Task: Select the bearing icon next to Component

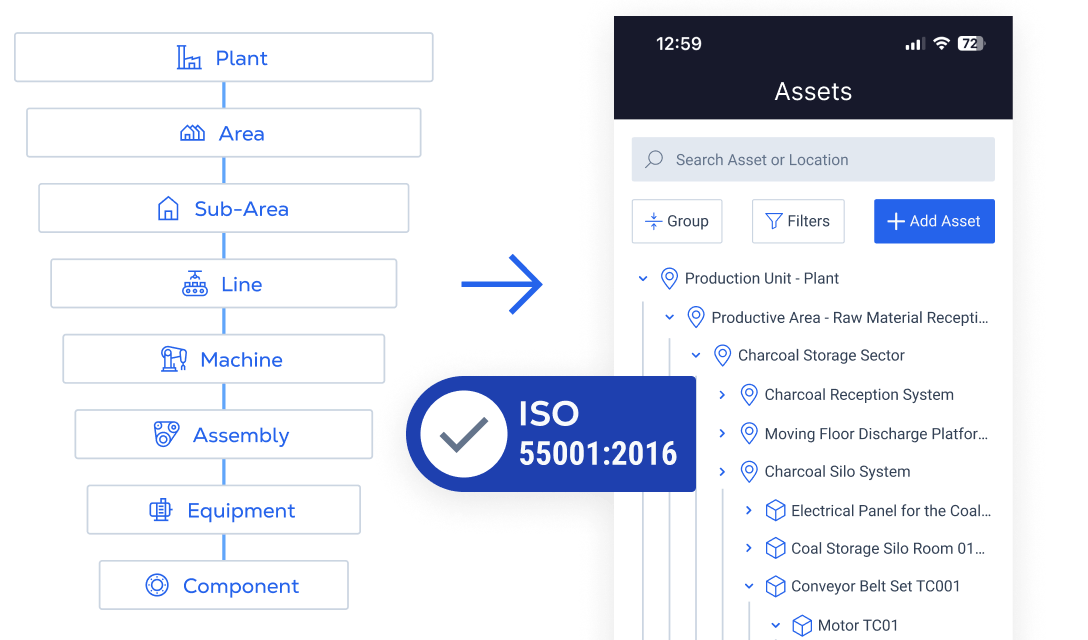Action: click(157, 586)
